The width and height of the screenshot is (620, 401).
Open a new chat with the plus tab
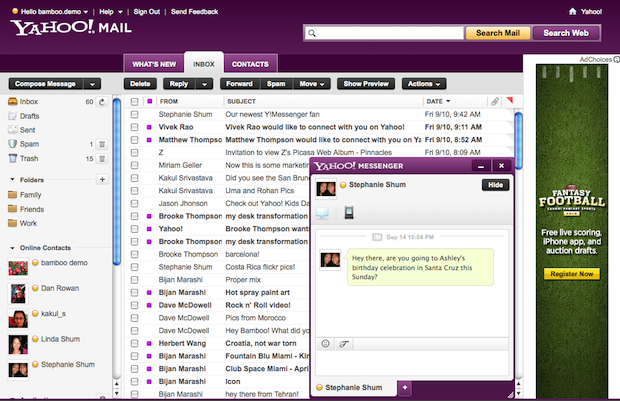405,387
